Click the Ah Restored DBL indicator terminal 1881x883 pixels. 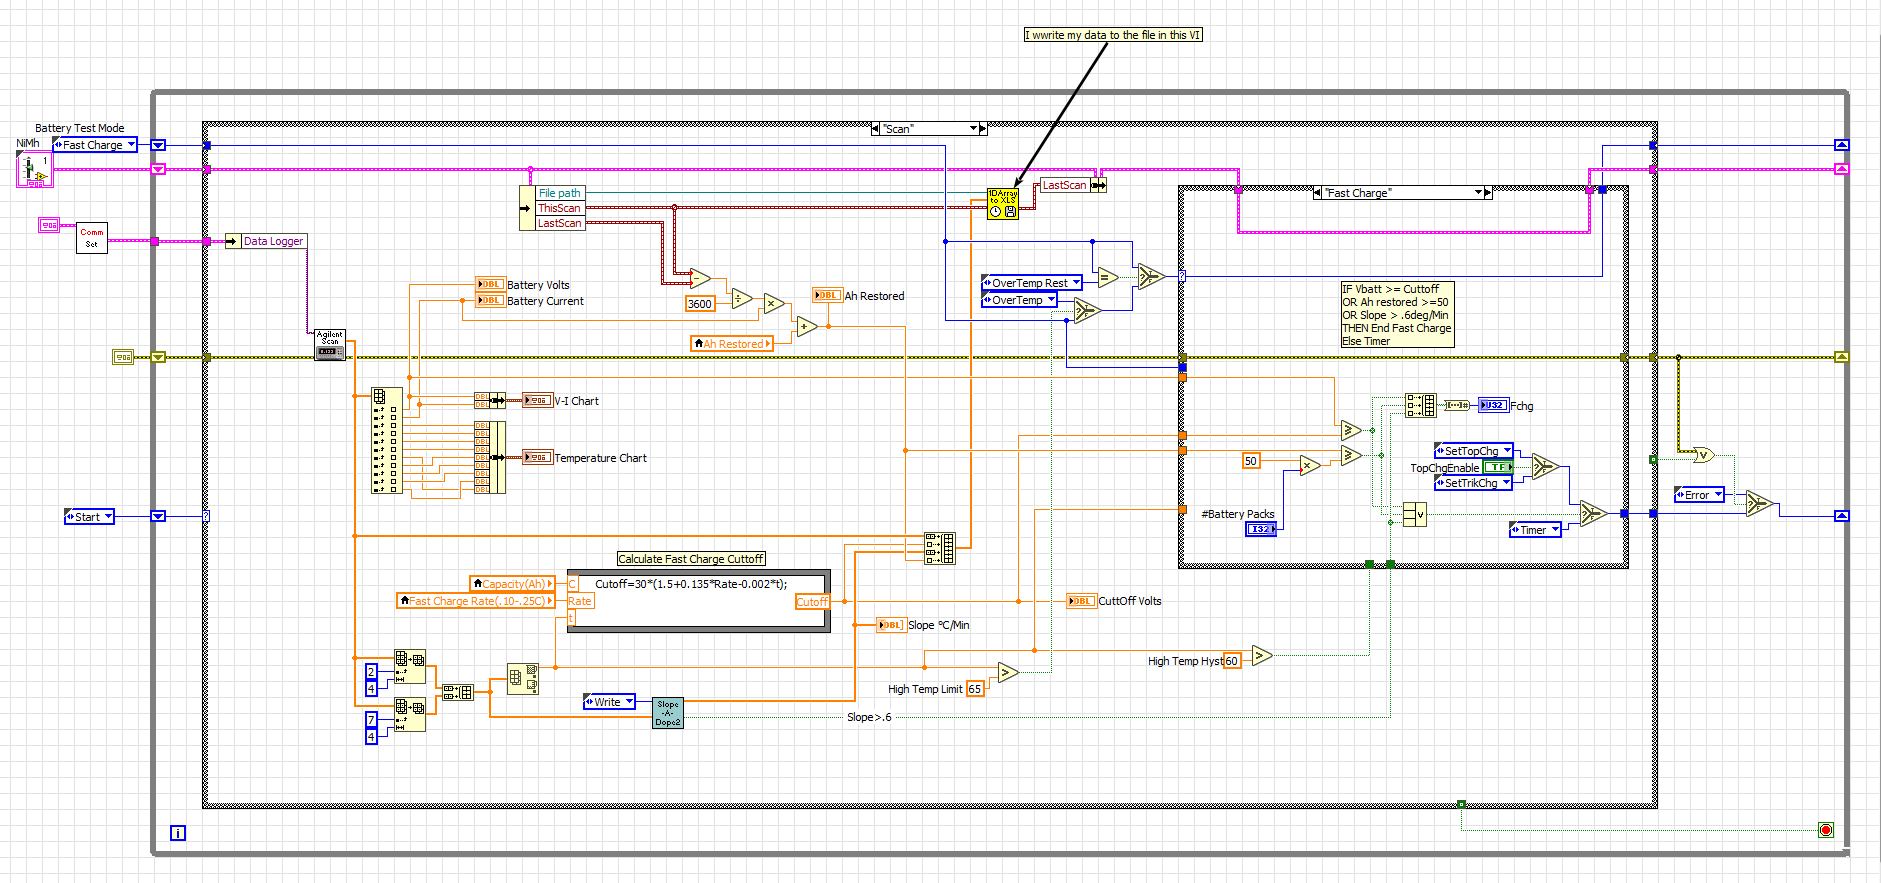point(827,295)
